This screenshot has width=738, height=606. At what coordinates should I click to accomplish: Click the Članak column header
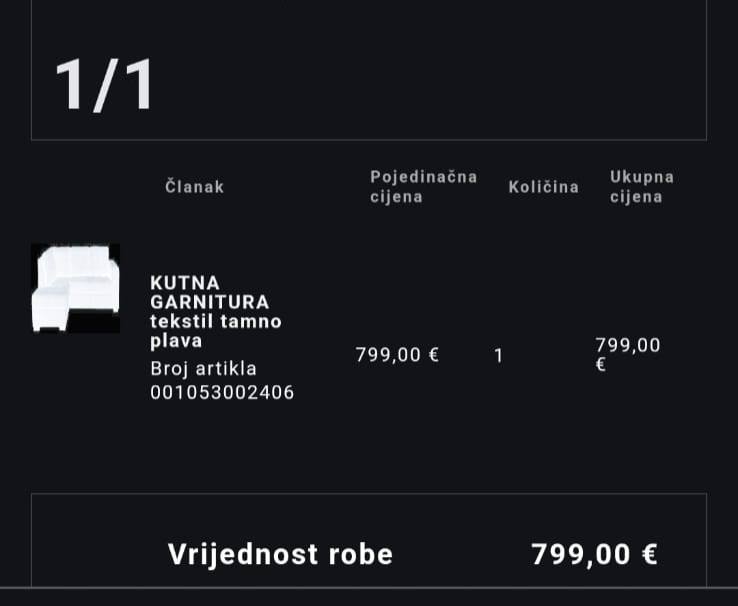coord(194,187)
